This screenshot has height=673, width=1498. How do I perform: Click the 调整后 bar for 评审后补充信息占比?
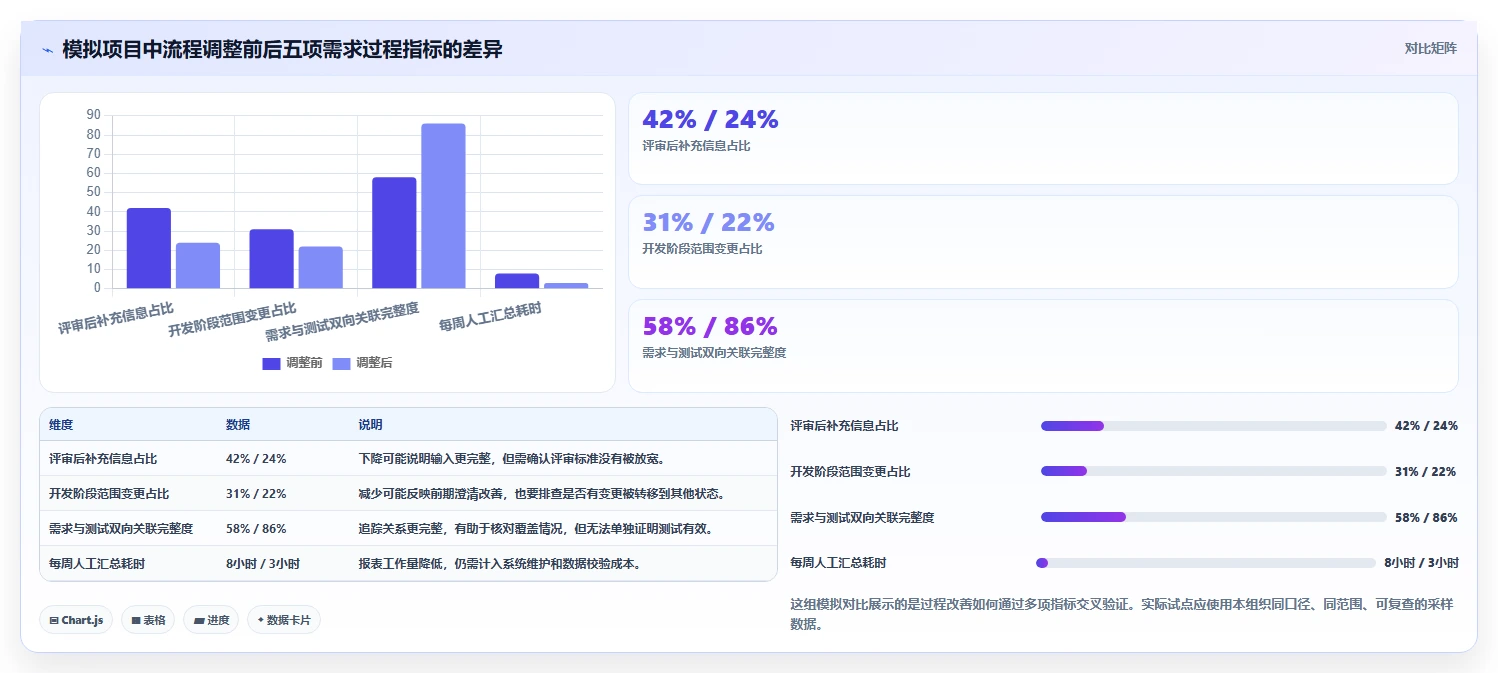point(198,265)
